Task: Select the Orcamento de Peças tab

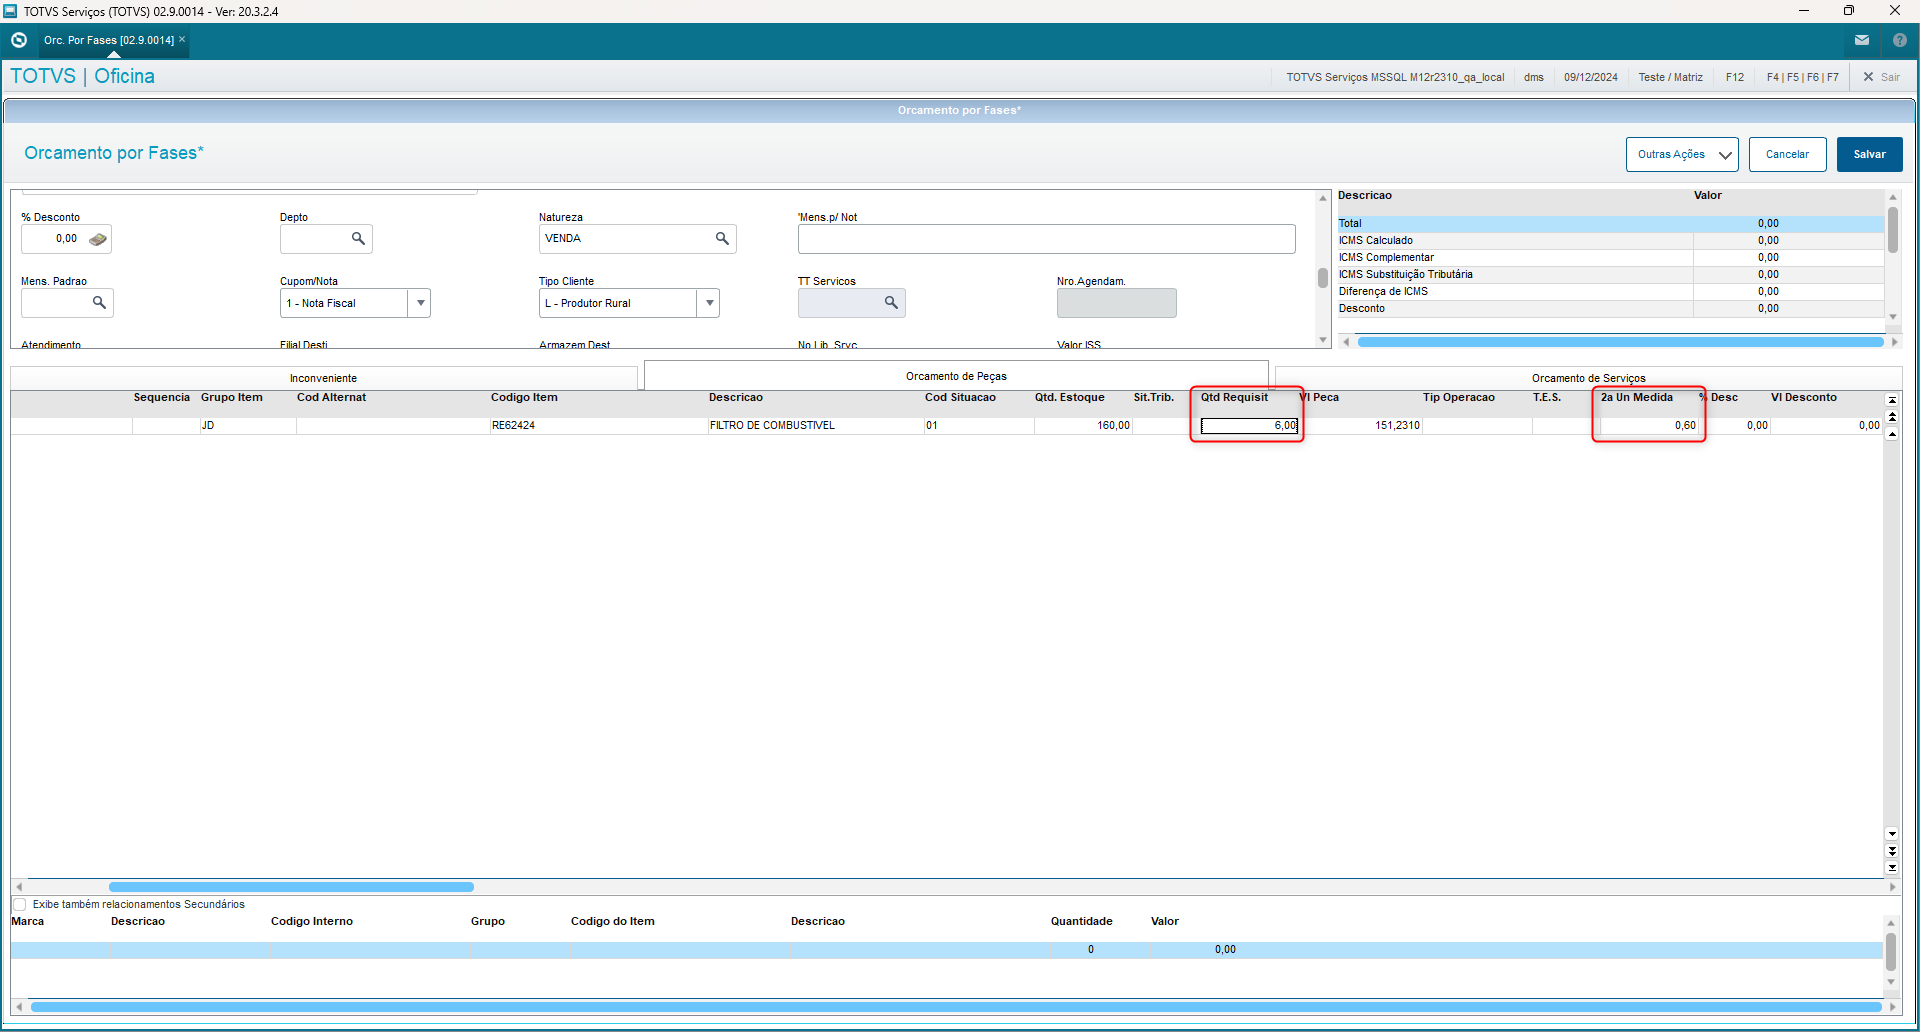Action: (x=956, y=376)
